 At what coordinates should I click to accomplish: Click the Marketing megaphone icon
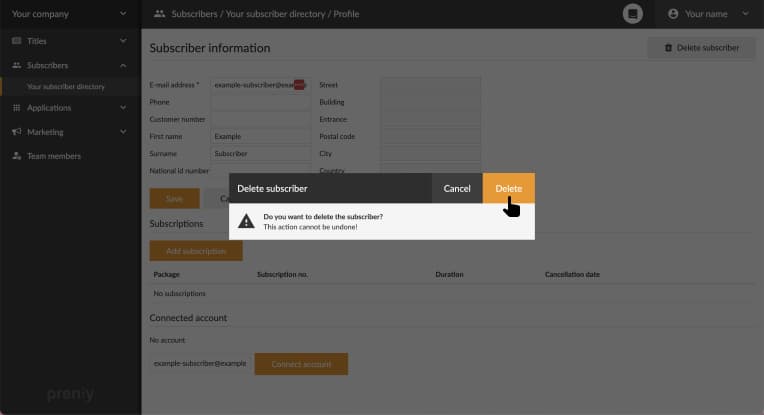17,132
